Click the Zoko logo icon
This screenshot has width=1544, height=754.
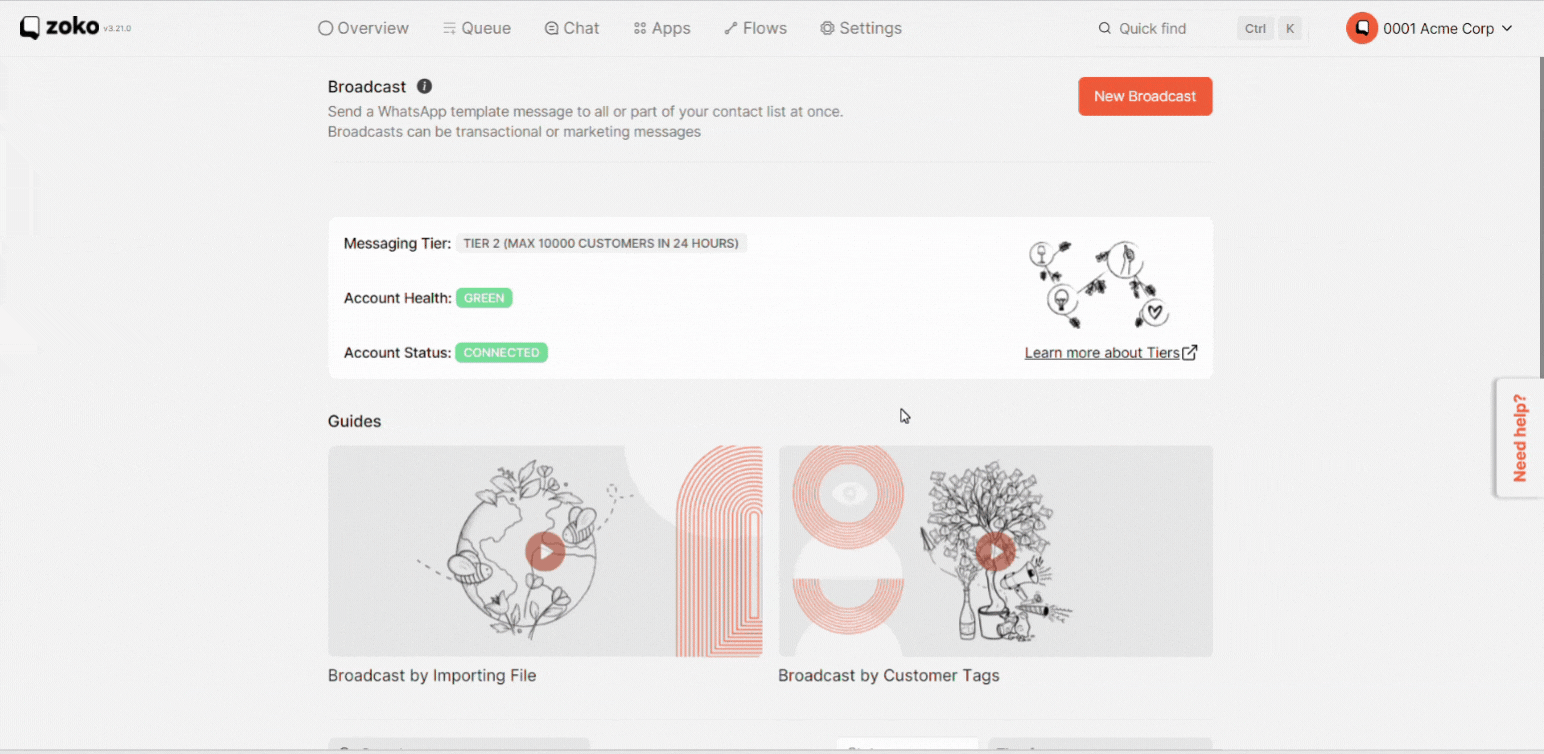[x=30, y=28]
